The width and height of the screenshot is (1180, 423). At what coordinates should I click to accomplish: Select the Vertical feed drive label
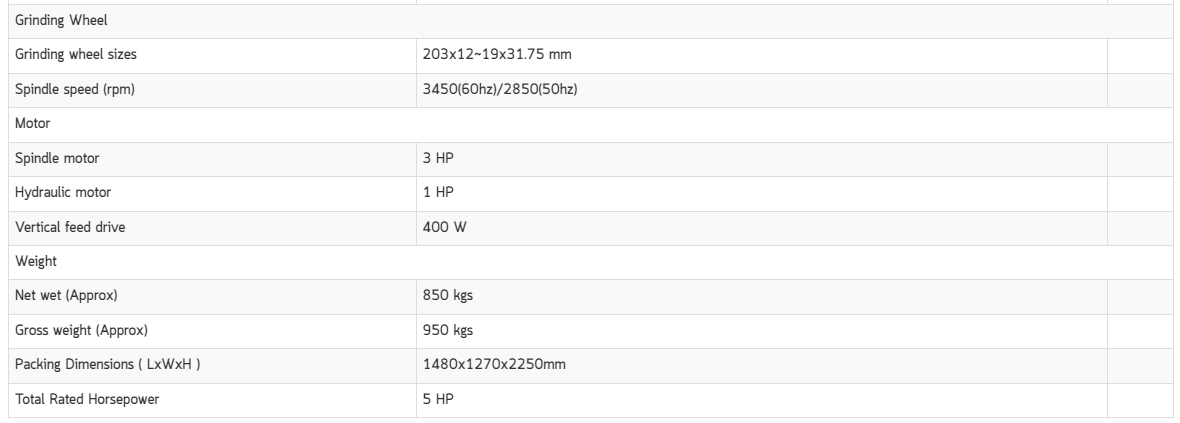pos(70,227)
